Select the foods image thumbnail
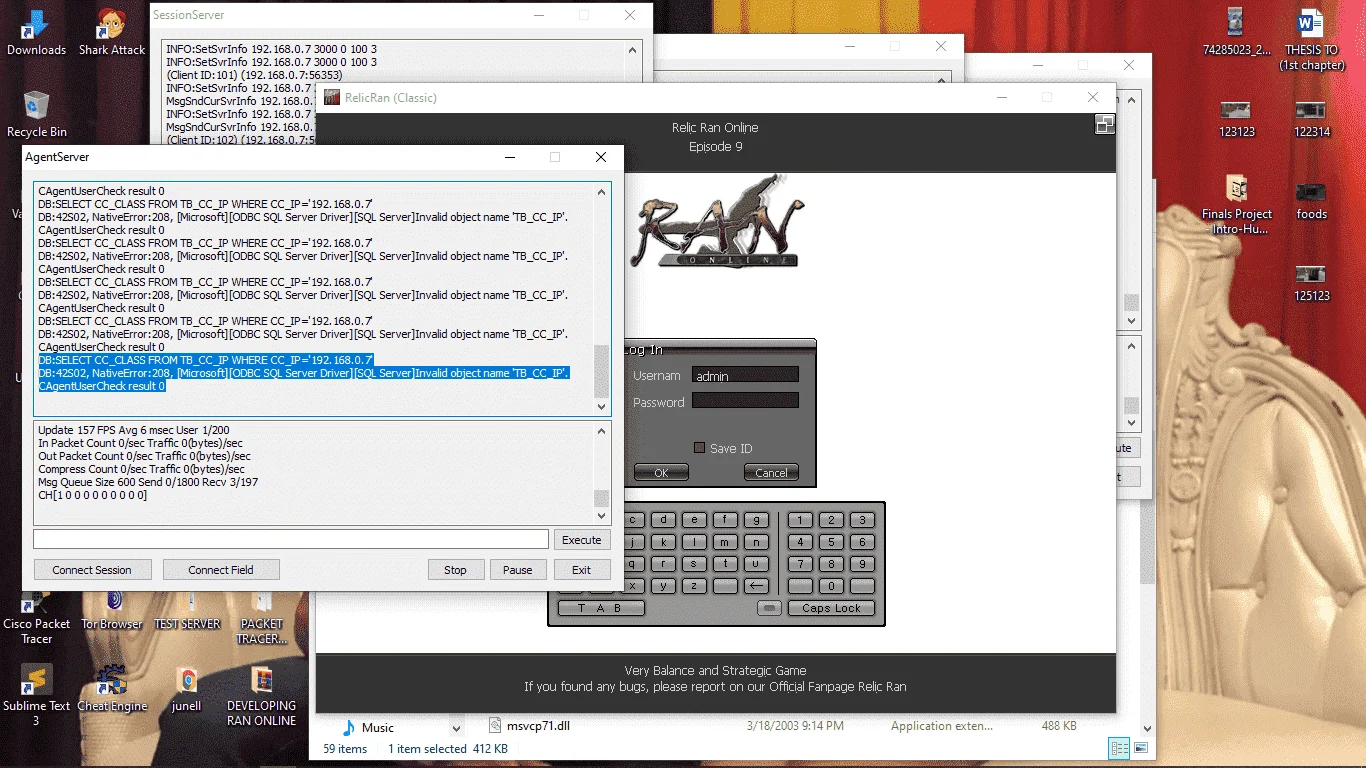The height and width of the screenshot is (768, 1366). 1311,191
